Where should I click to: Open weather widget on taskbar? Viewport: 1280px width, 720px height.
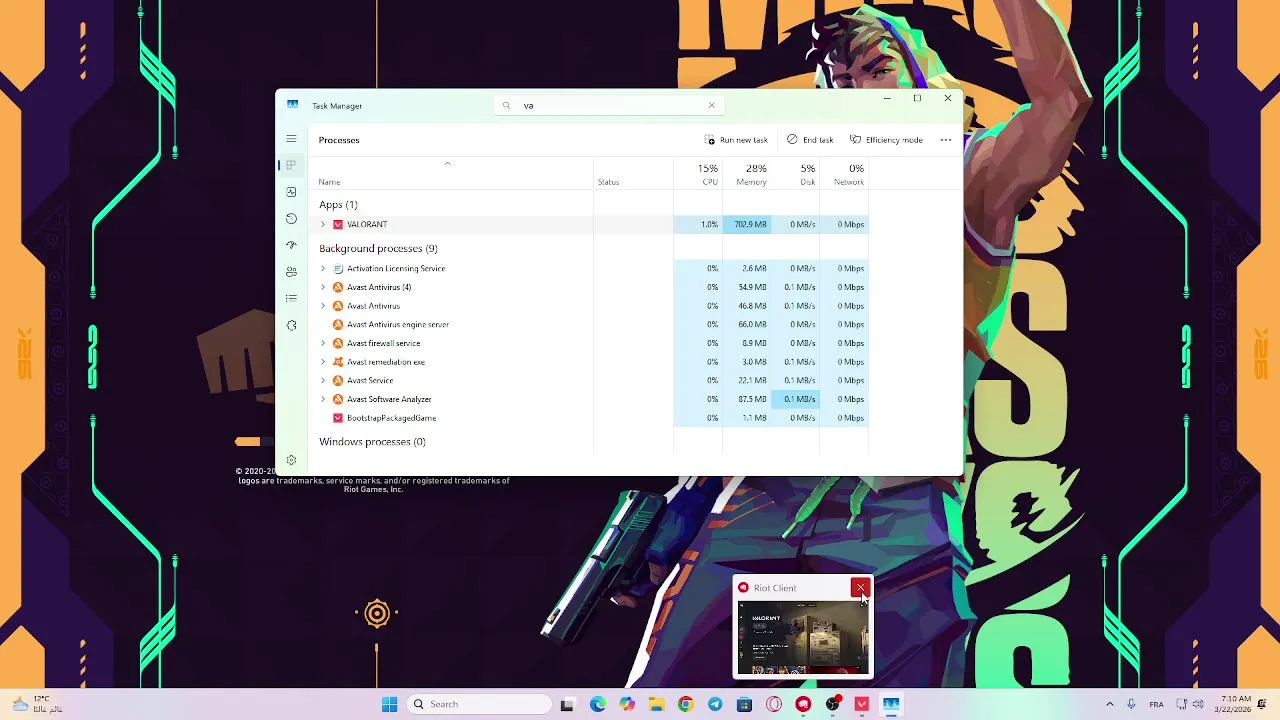click(37, 704)
